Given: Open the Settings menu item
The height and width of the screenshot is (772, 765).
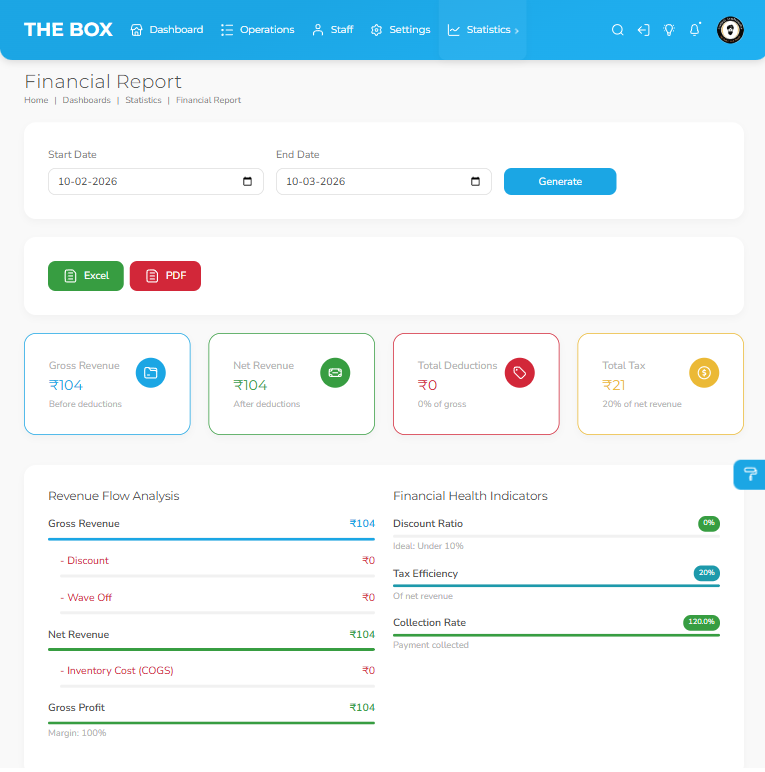Looking at the screenshot, I should (x=400, y=30).
